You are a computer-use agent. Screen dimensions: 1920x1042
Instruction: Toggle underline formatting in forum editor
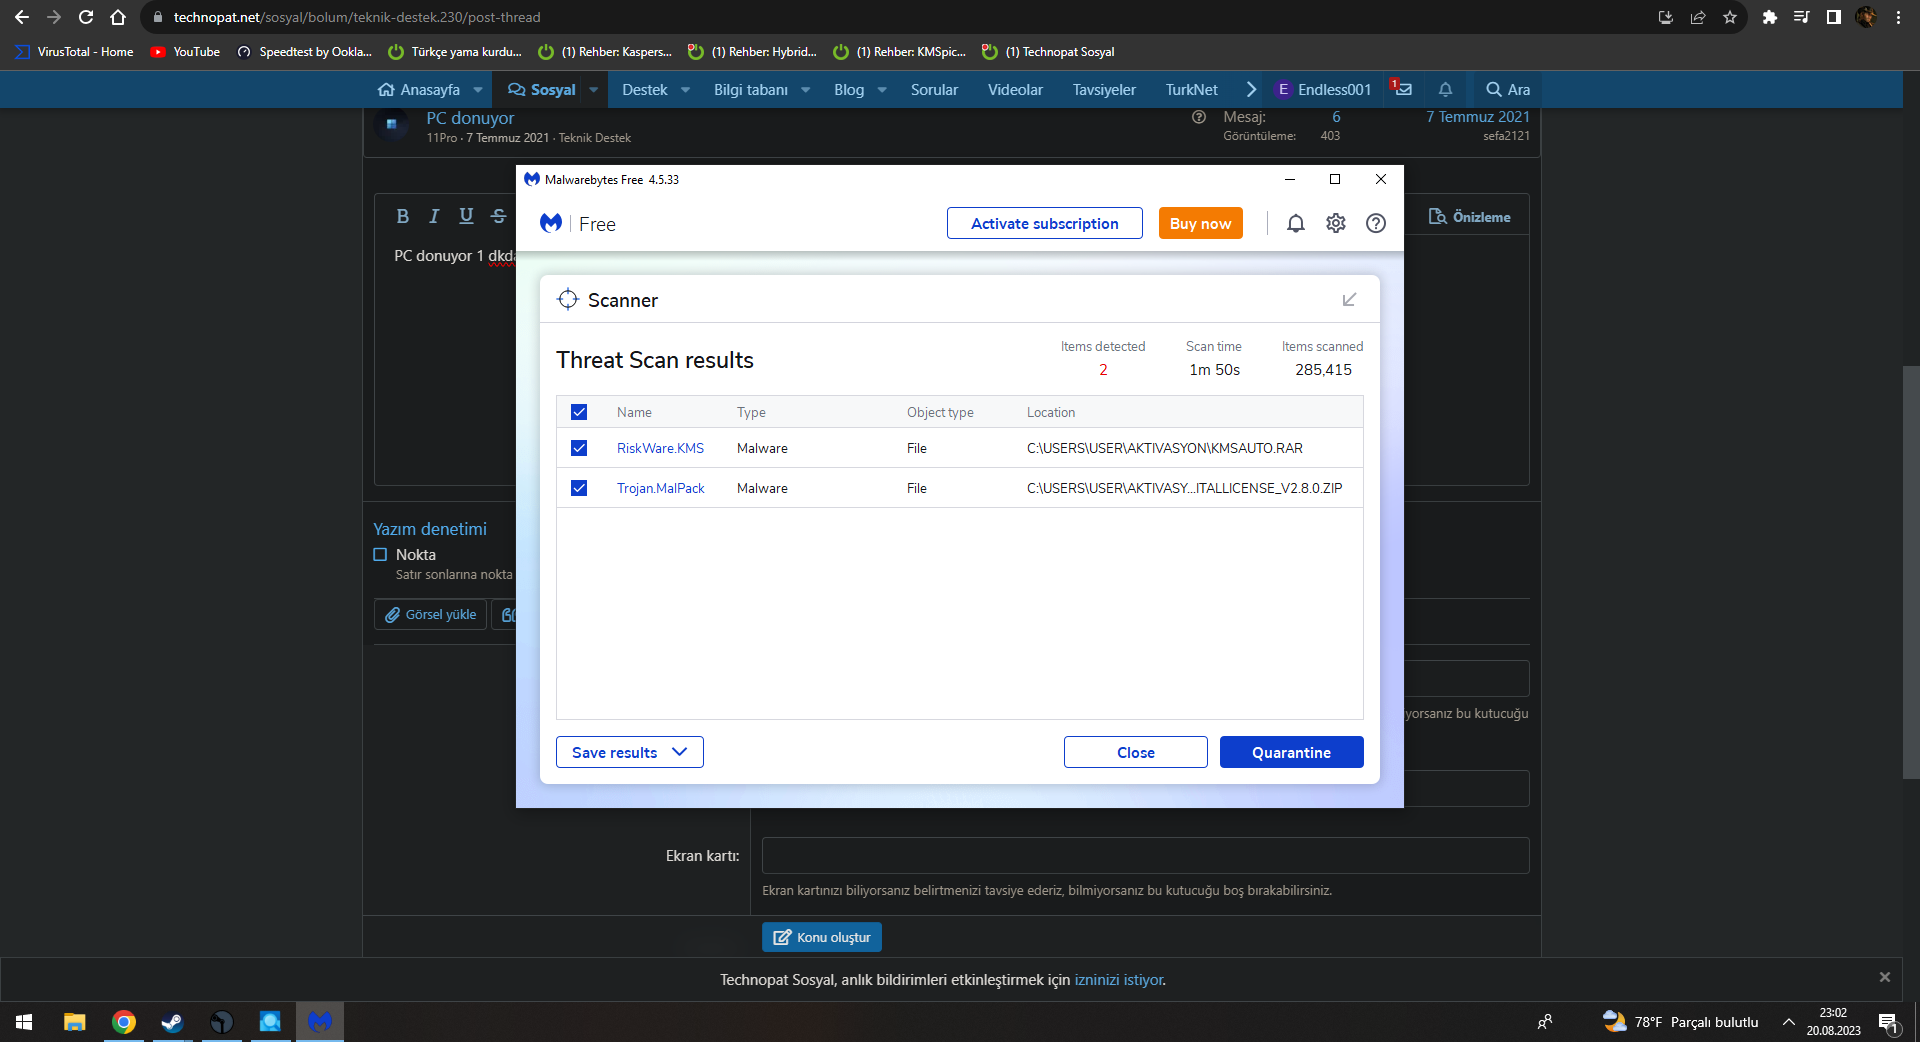(x=466, y=216)
